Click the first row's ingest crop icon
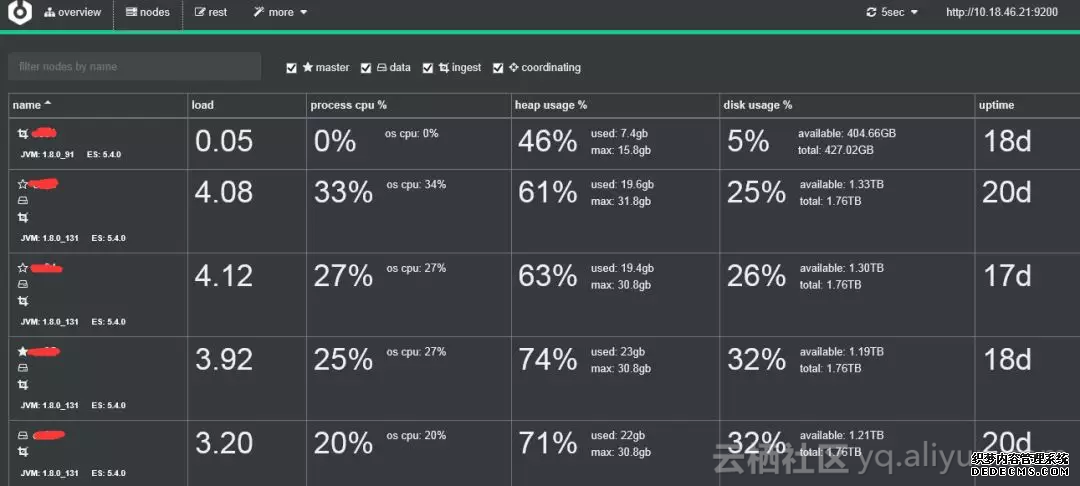Viewport: 1080px width, 486px height. coord(23,133)
